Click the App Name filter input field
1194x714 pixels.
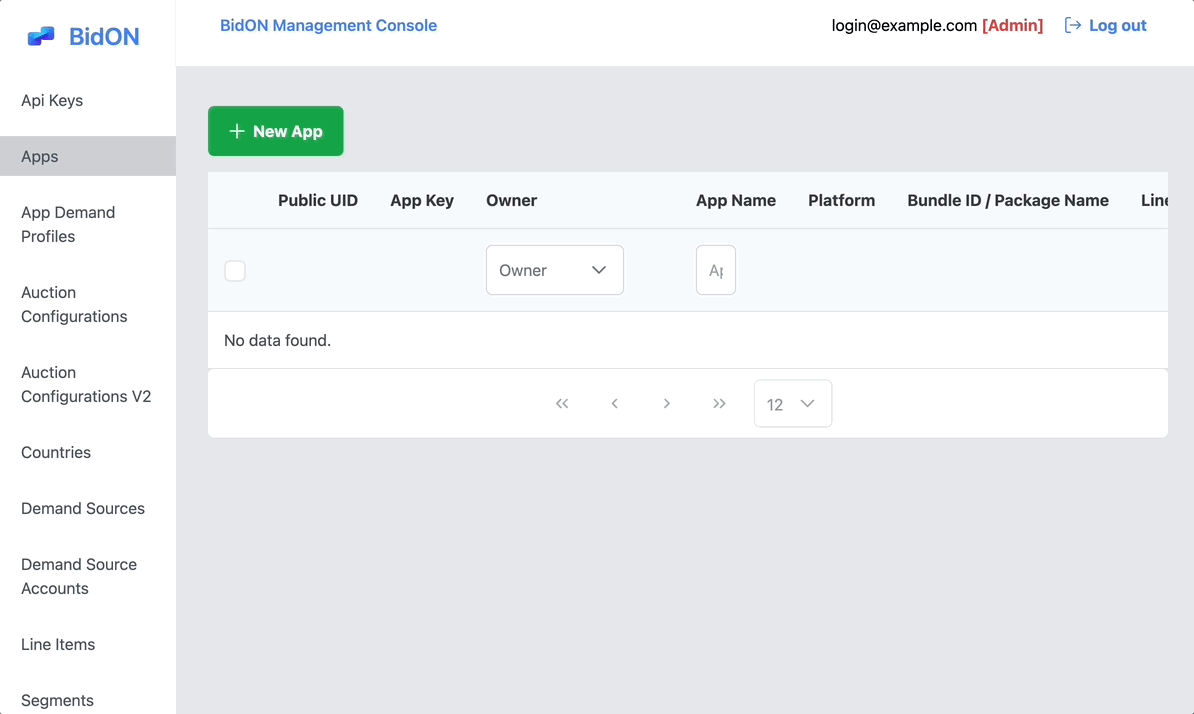716,270
